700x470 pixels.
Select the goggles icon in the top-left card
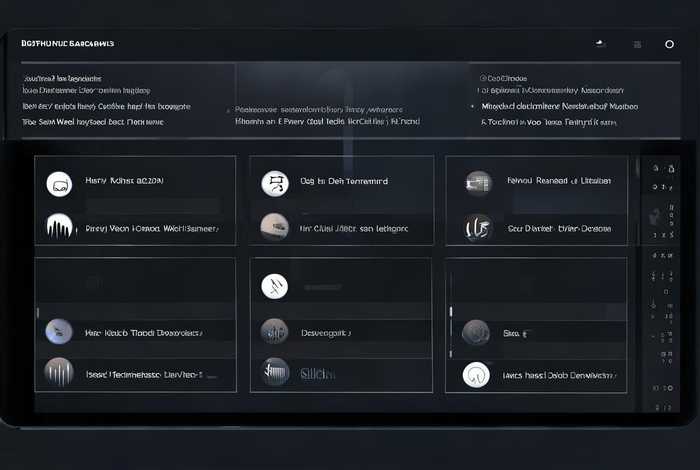(x=59, y=183)
